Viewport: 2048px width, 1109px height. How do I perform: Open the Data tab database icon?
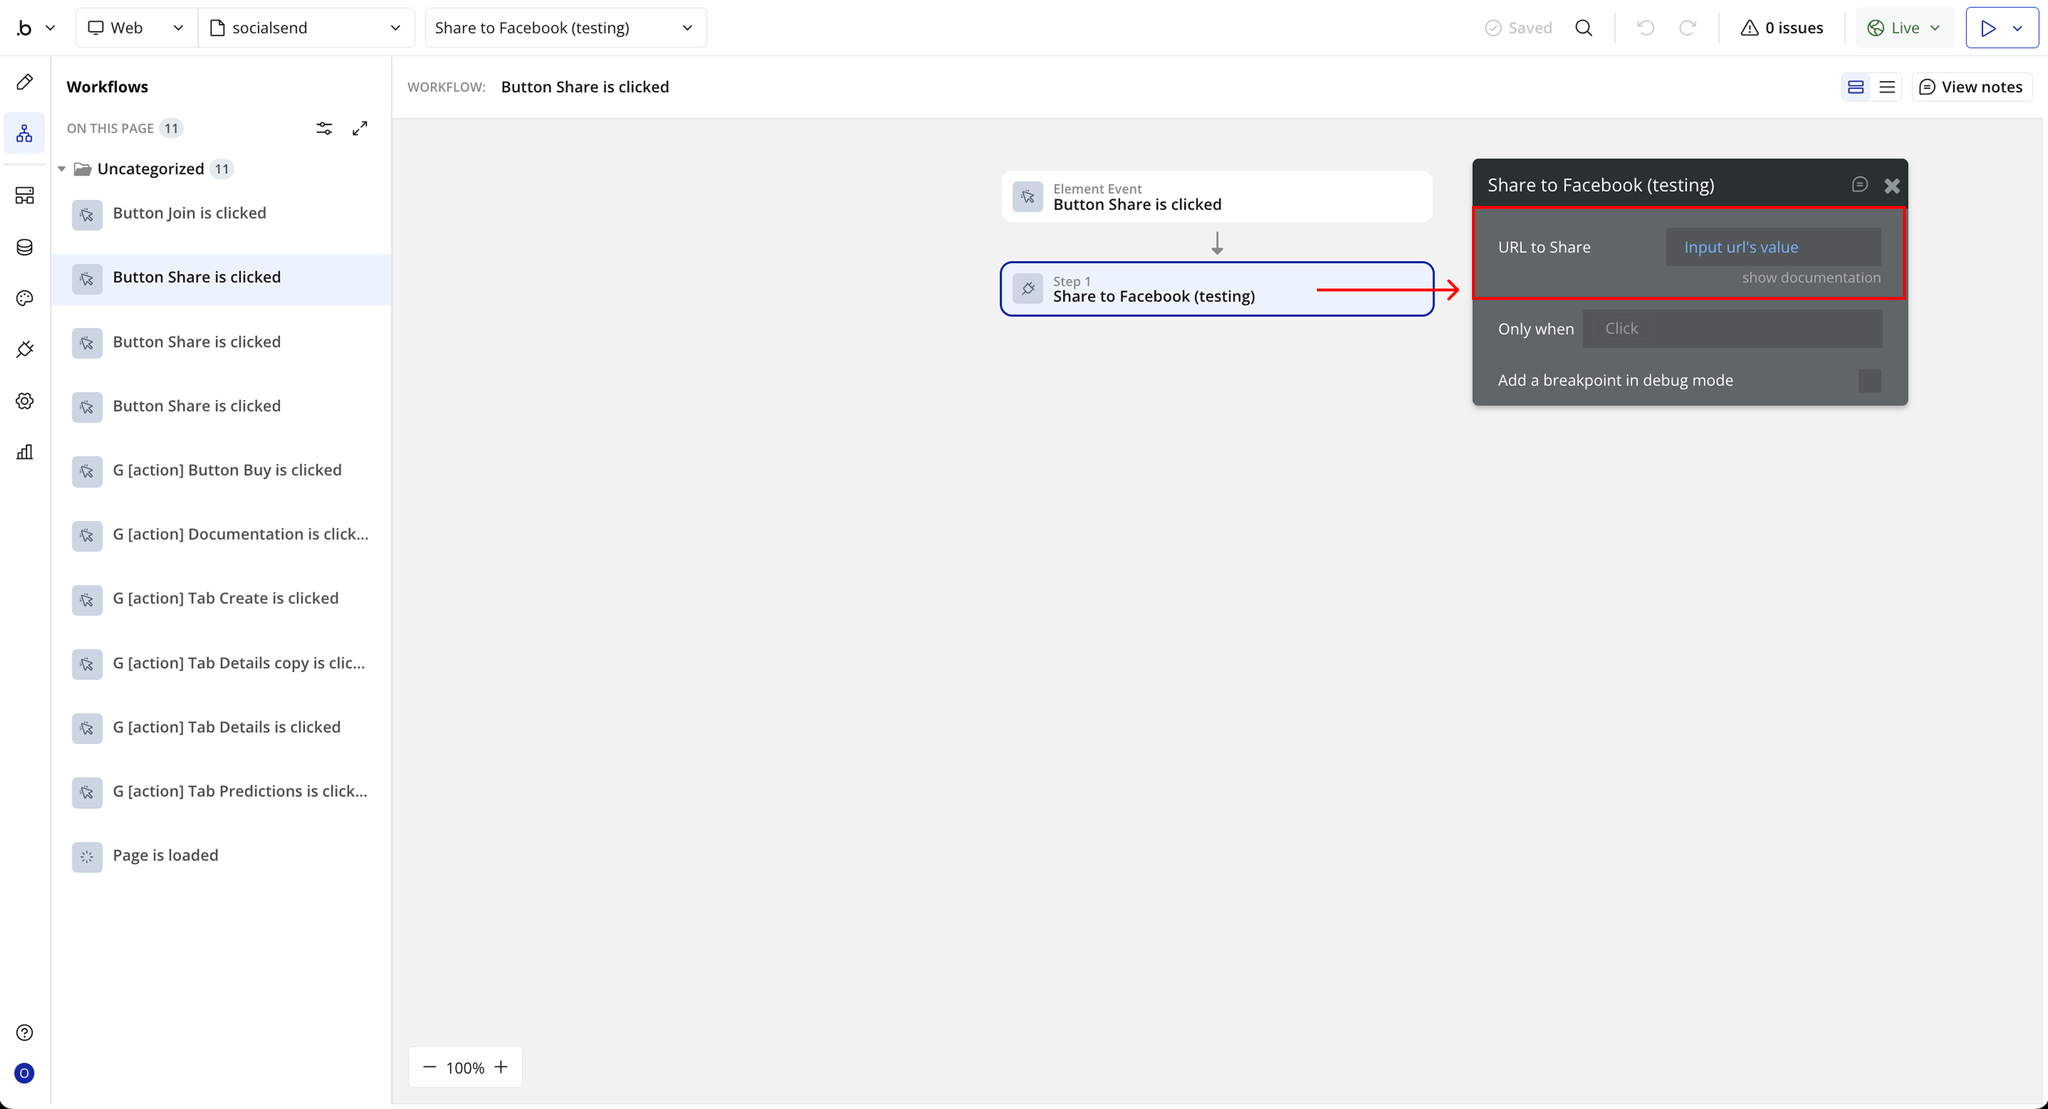click(x=25, y=247)
